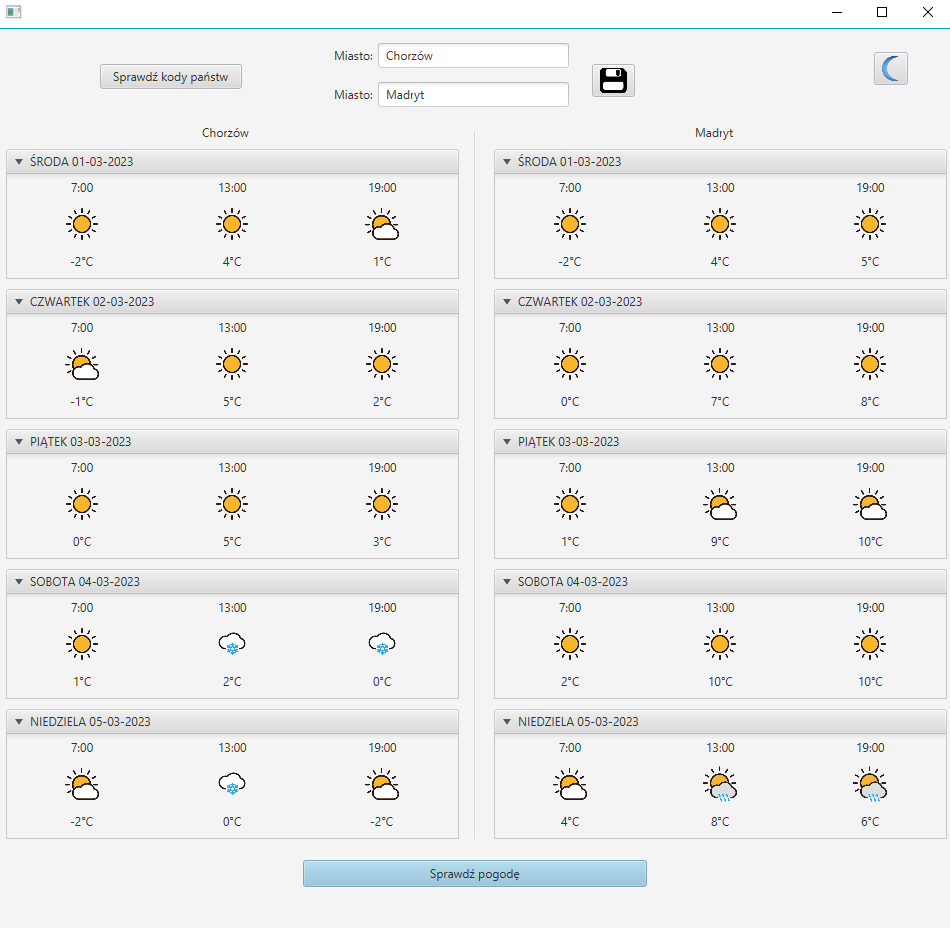Toggle dark mode with the moon button
The width and height of the screenshot is (950, 928).
(891, 68)
